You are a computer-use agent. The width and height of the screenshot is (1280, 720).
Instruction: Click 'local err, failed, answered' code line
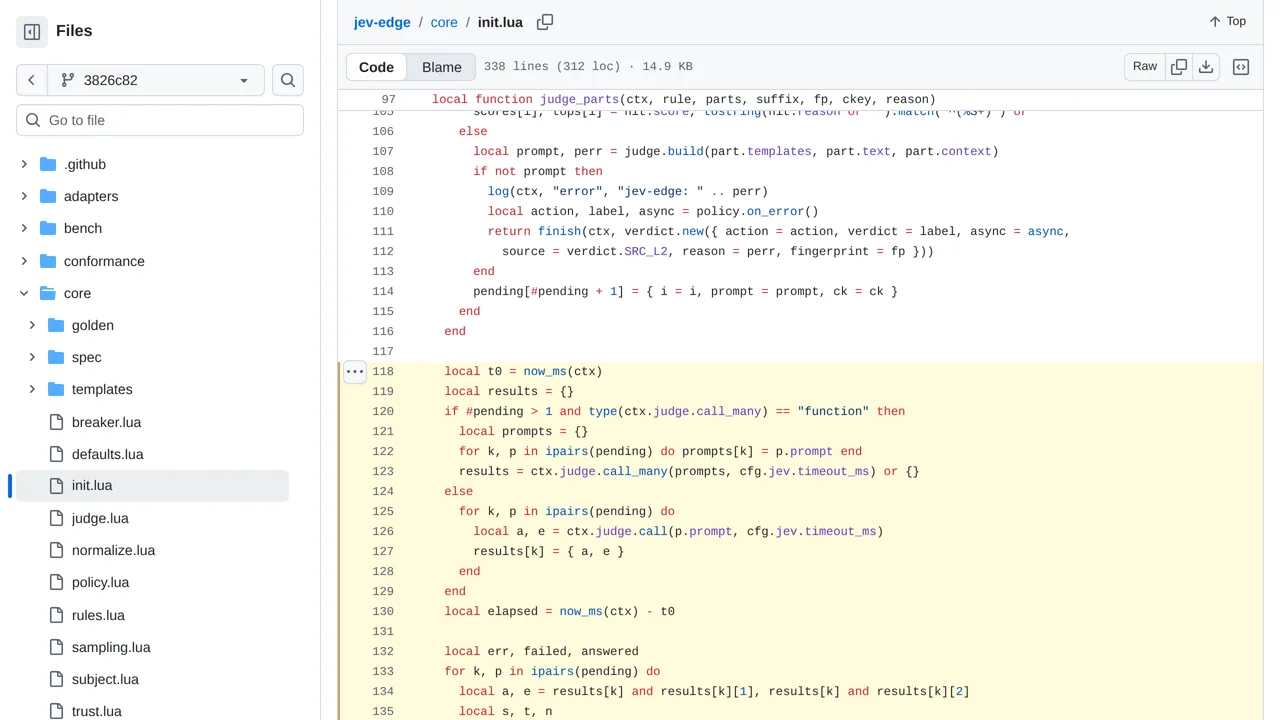click(x=542, y=651)
